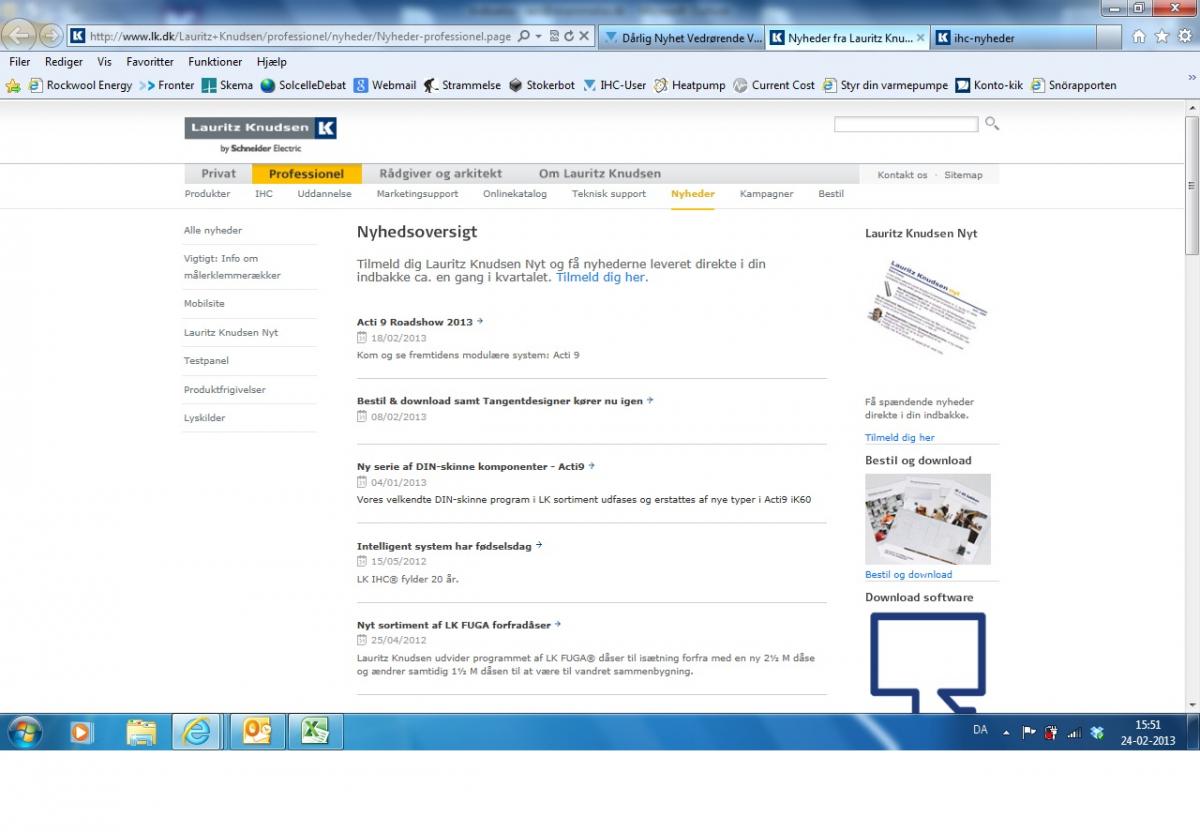Open IE Tools gear icon

click(1184, 37)
